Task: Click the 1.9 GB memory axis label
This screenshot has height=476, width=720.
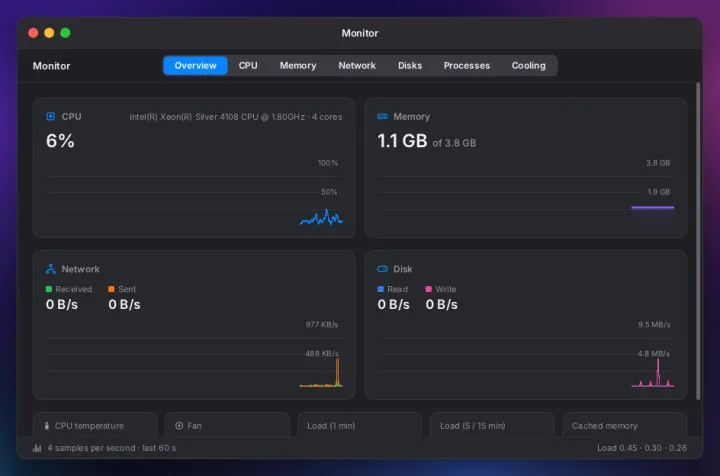Action: (x=658, y=192)
